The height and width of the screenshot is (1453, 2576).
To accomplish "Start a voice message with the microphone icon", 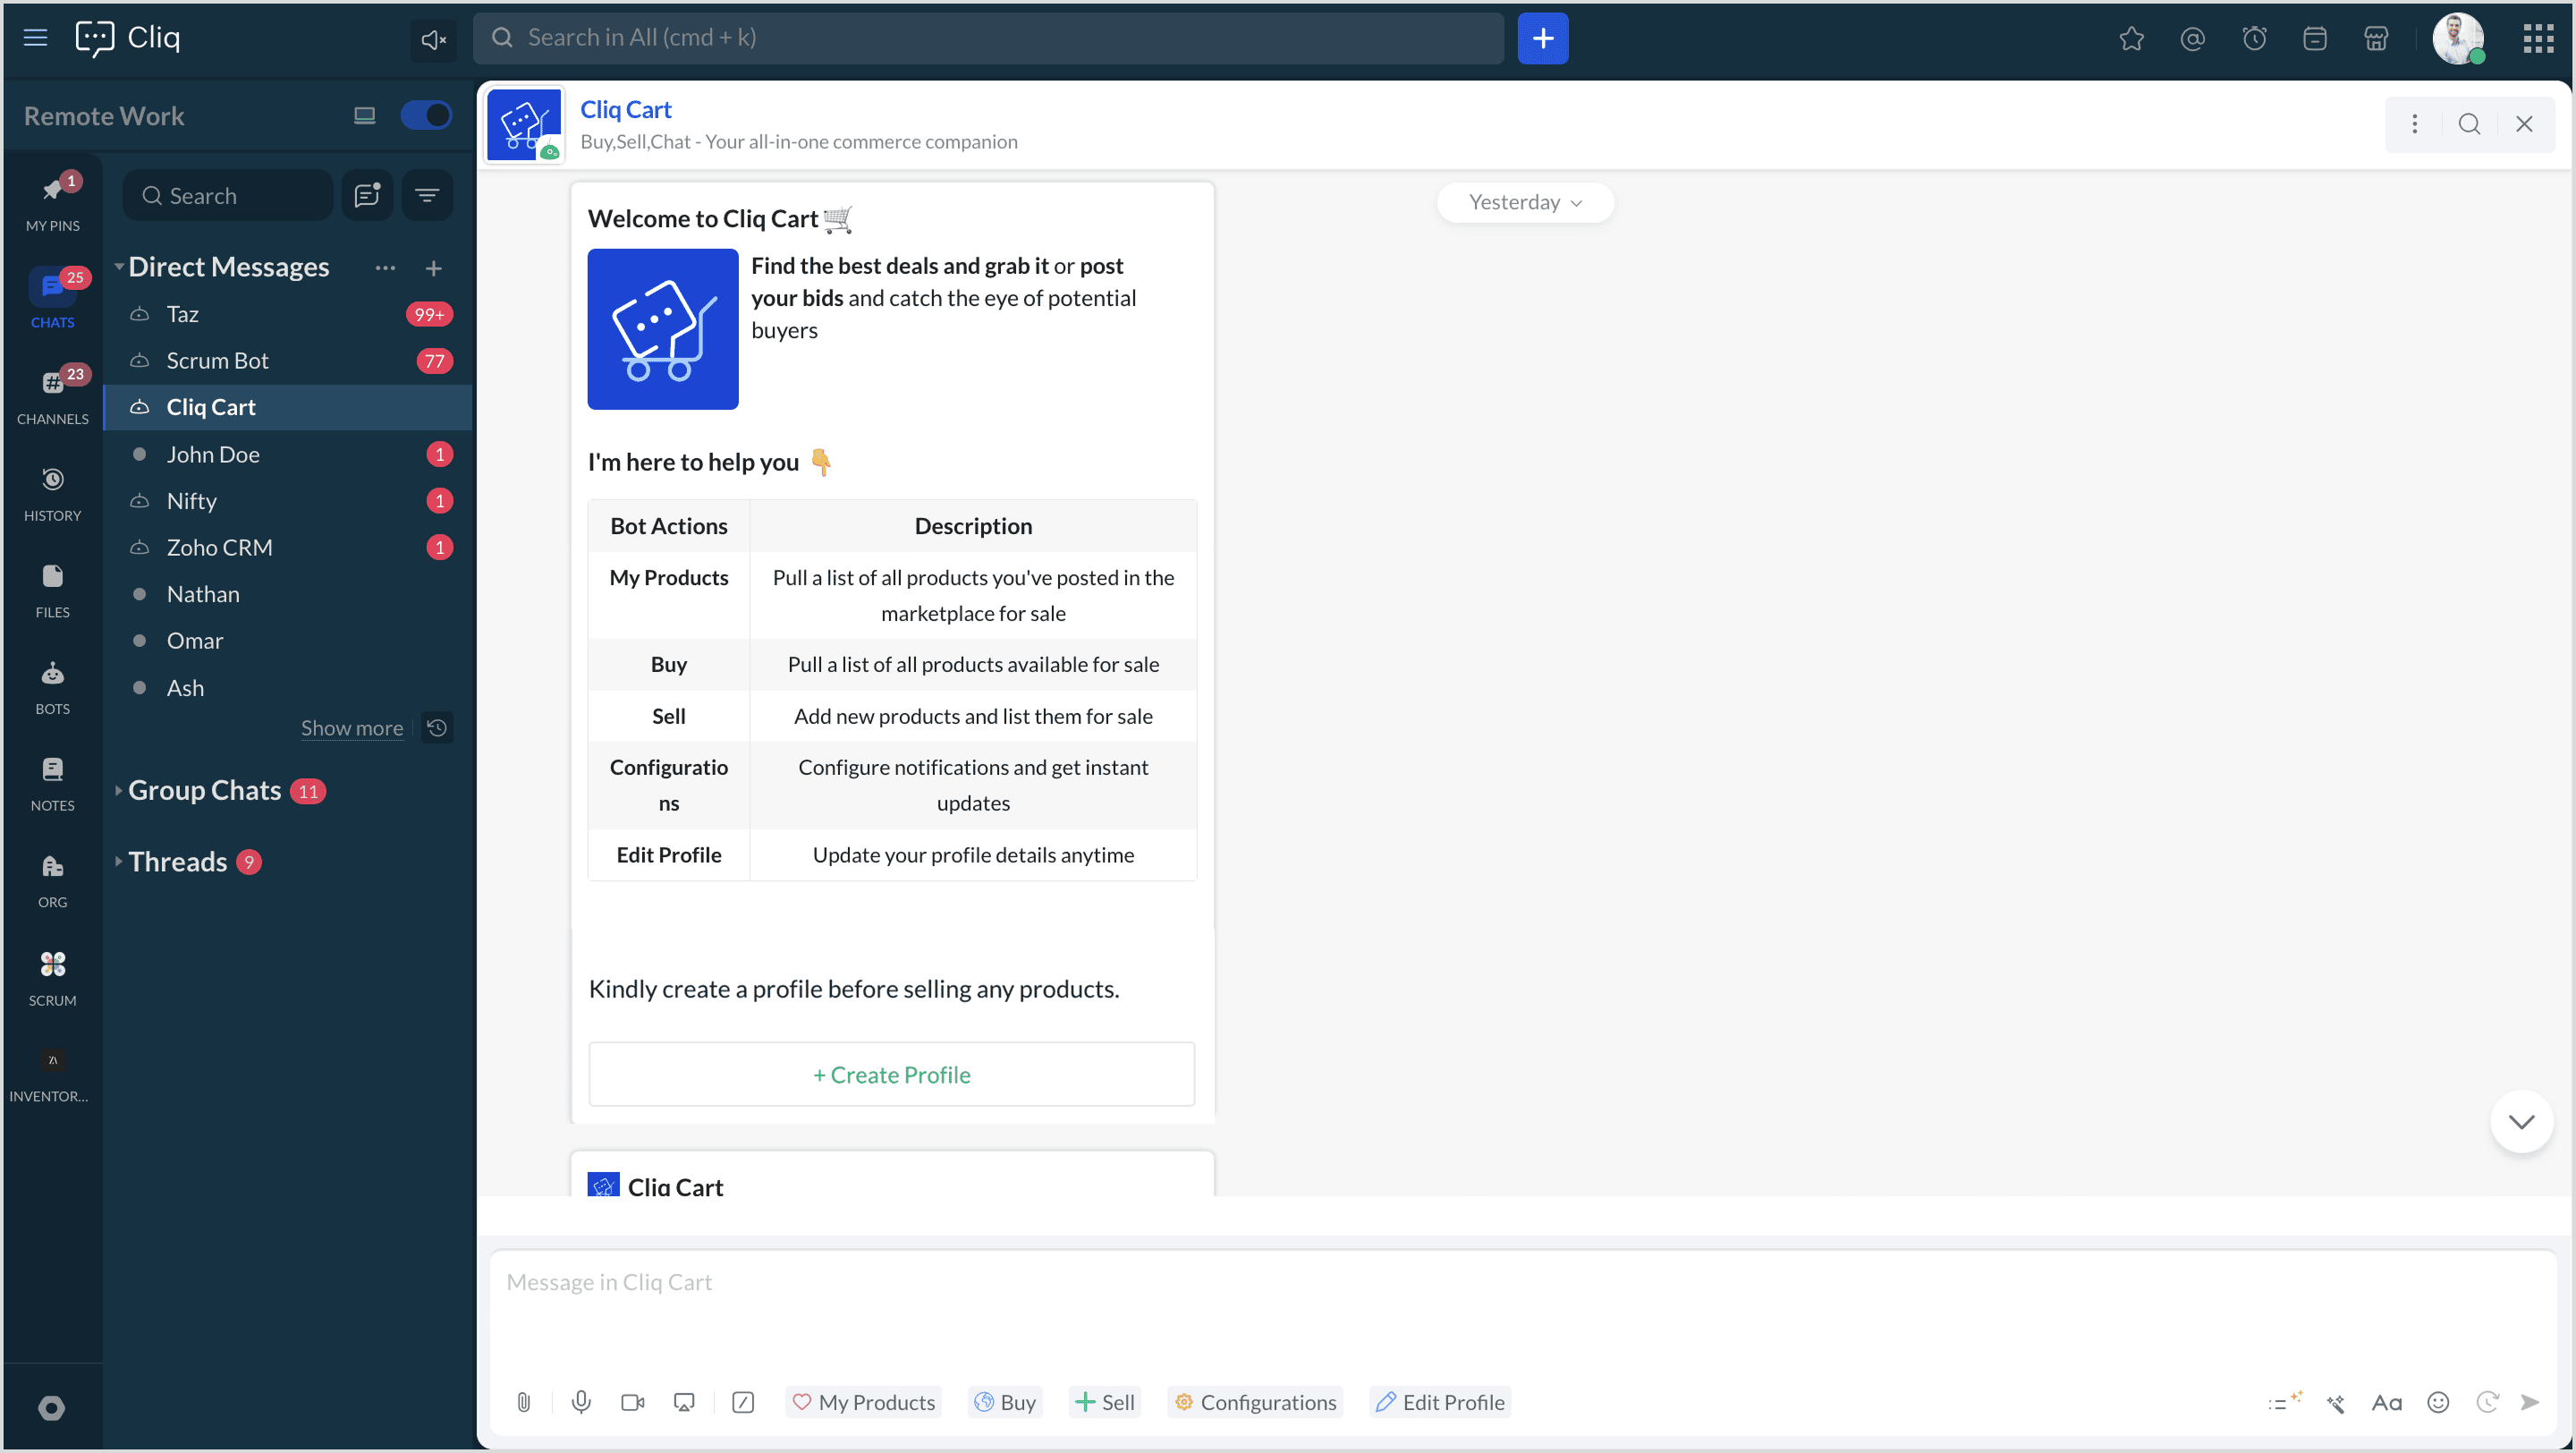I will point(581,1402).
